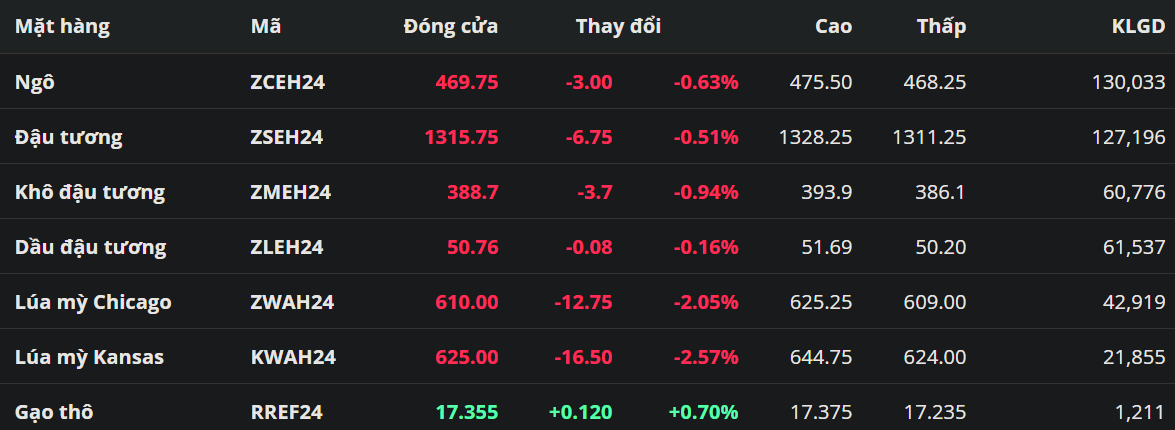Sort by the "Mã" column header
The height and width of the screenshot is (430, 1175).
coord(266,27)
